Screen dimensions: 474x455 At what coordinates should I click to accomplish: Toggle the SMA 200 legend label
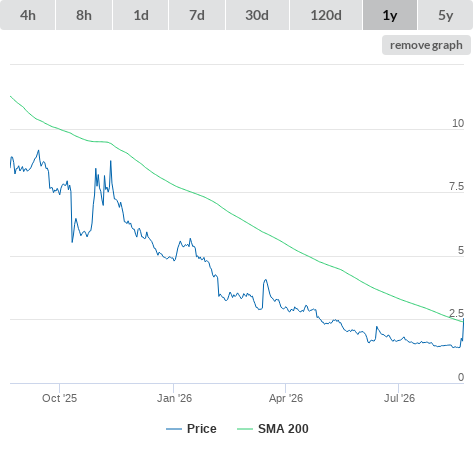(x=283, y=429)
